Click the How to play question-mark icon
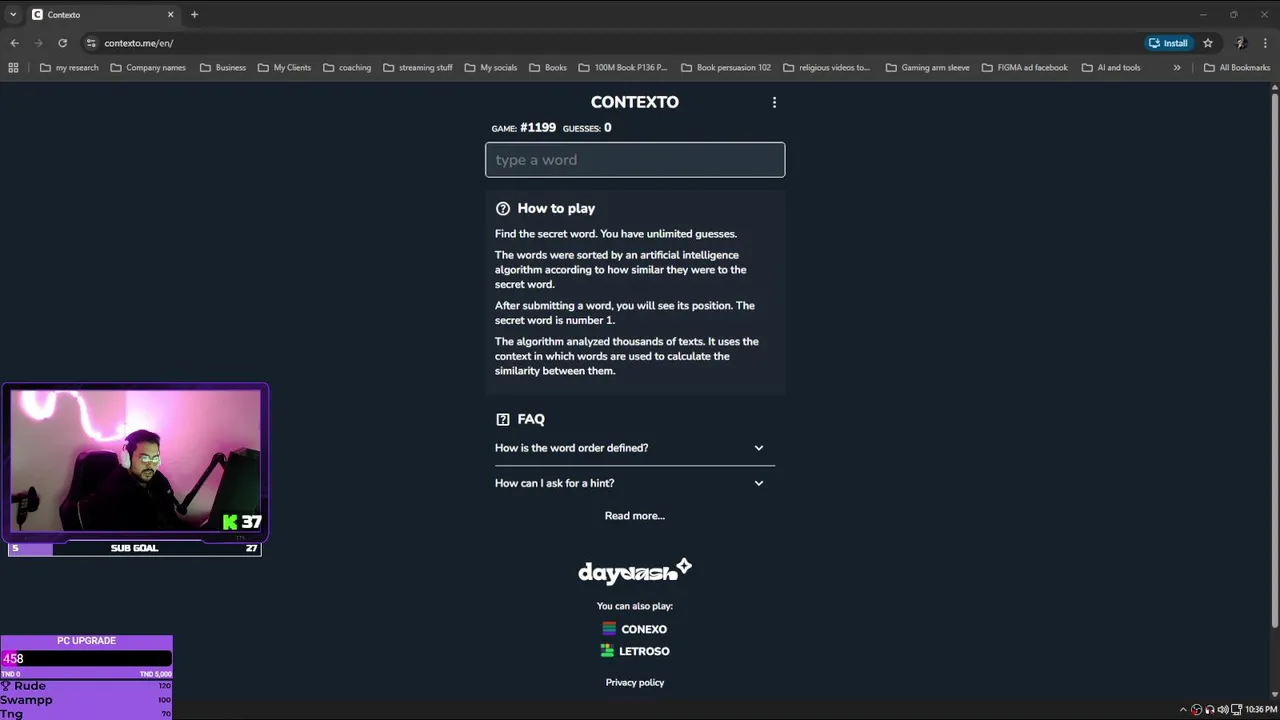 point(503,208)
